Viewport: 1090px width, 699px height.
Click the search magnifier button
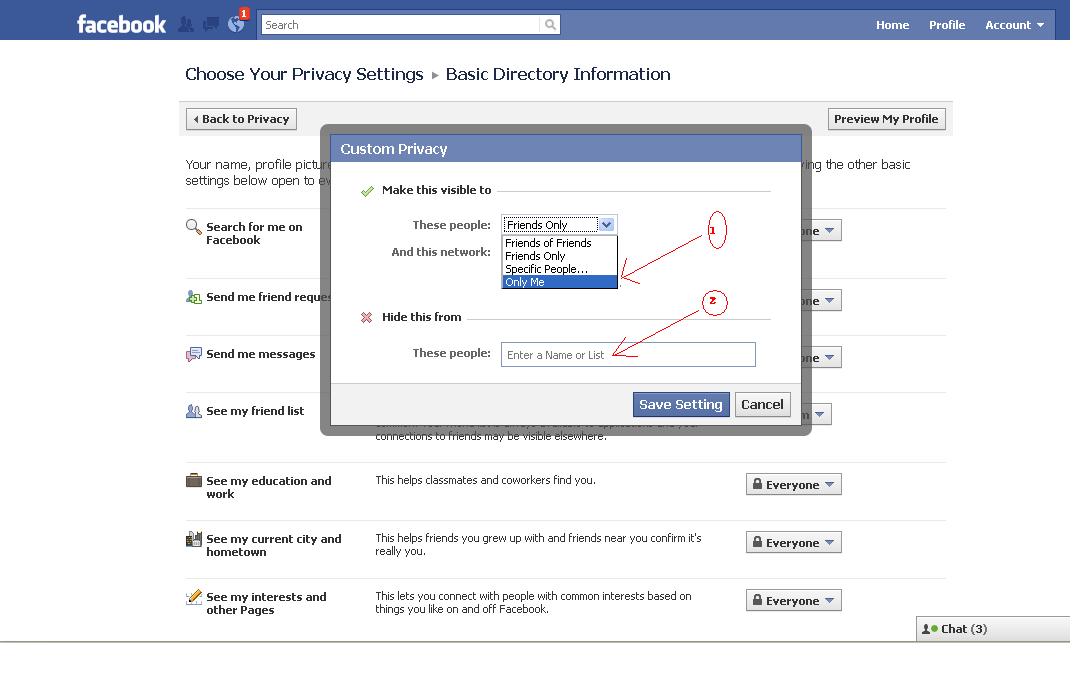coord(550,25)
